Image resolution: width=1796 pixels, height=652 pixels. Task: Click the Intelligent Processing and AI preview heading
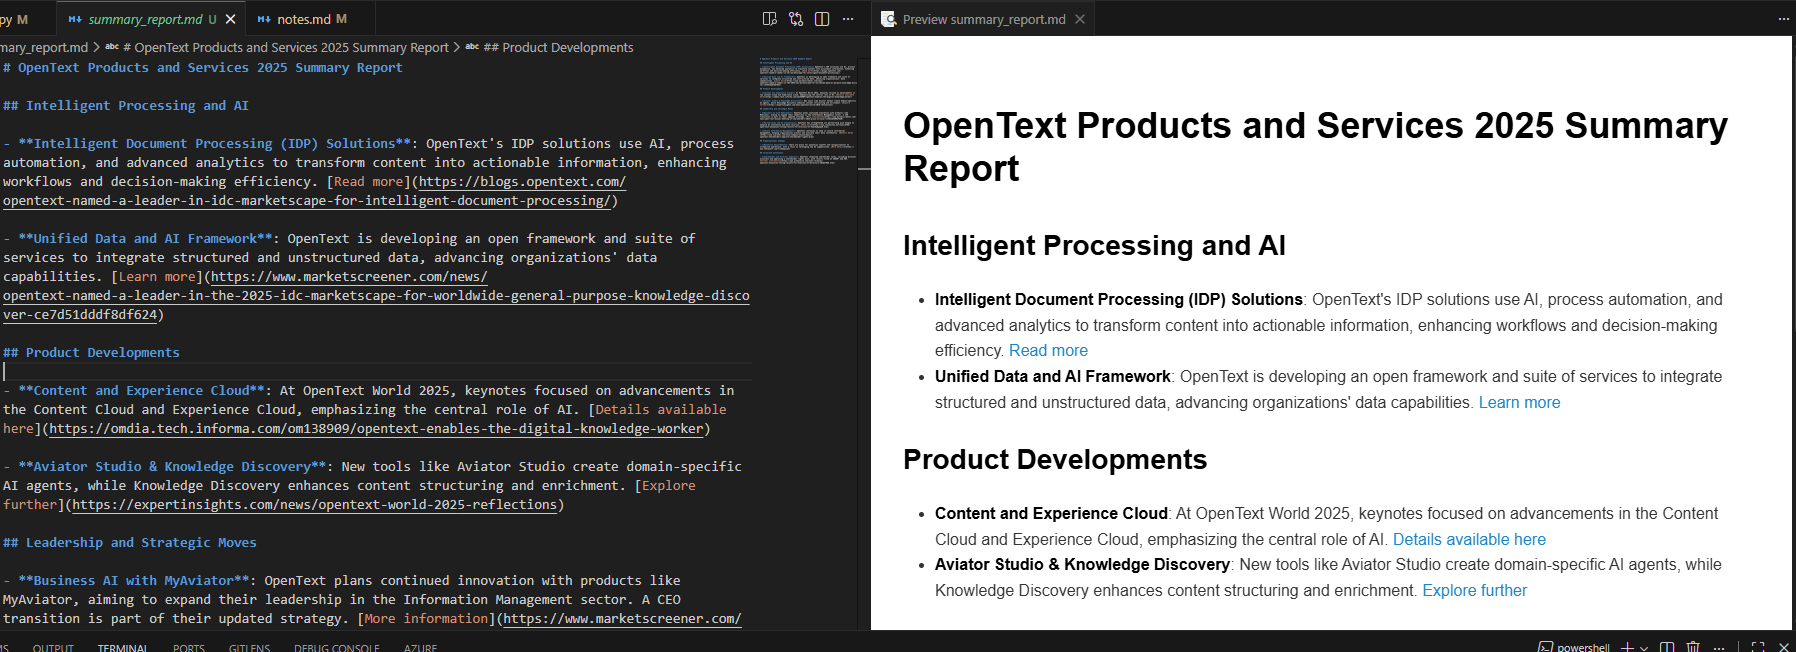[x=1094, y=246]
